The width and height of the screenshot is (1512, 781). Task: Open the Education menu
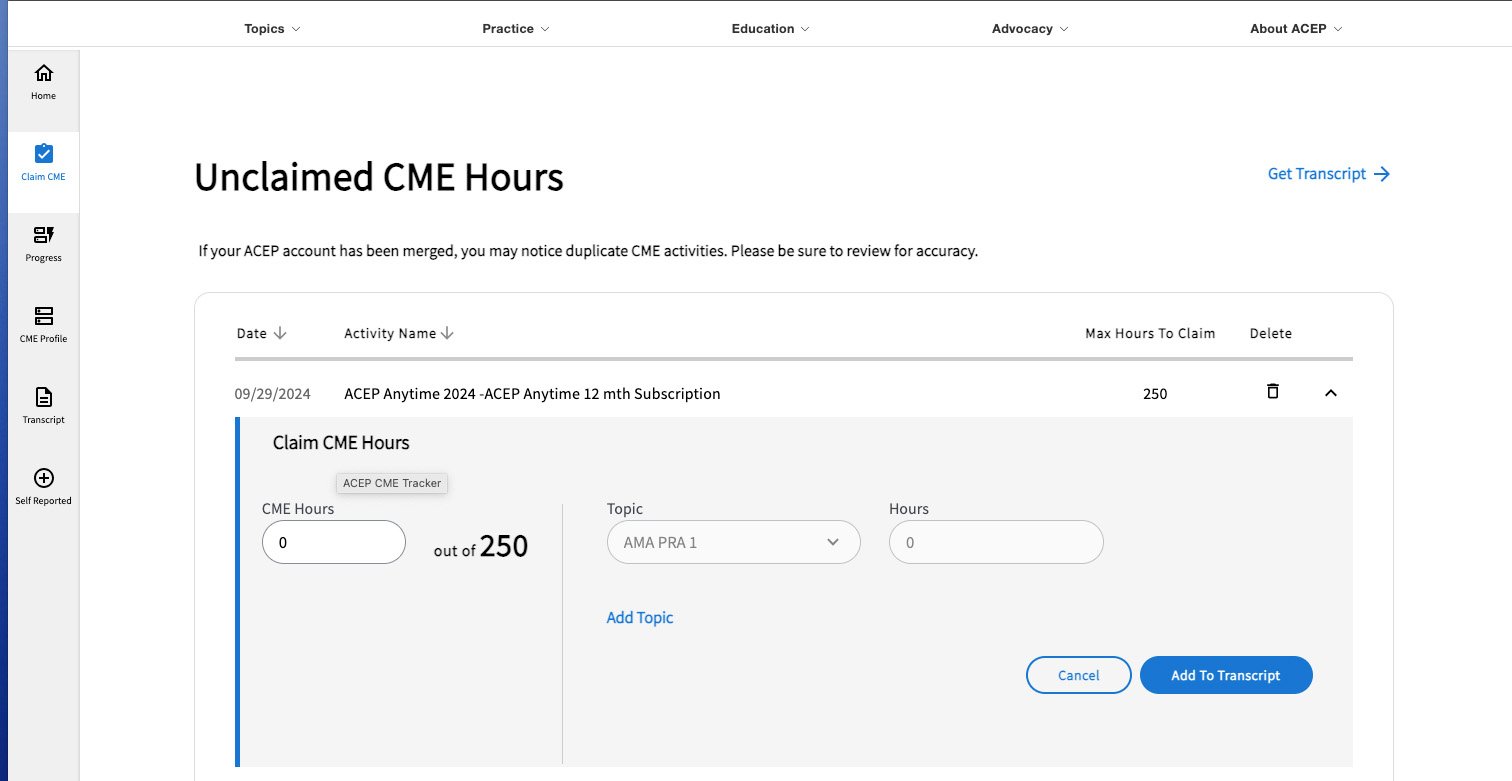coord(771,29)
